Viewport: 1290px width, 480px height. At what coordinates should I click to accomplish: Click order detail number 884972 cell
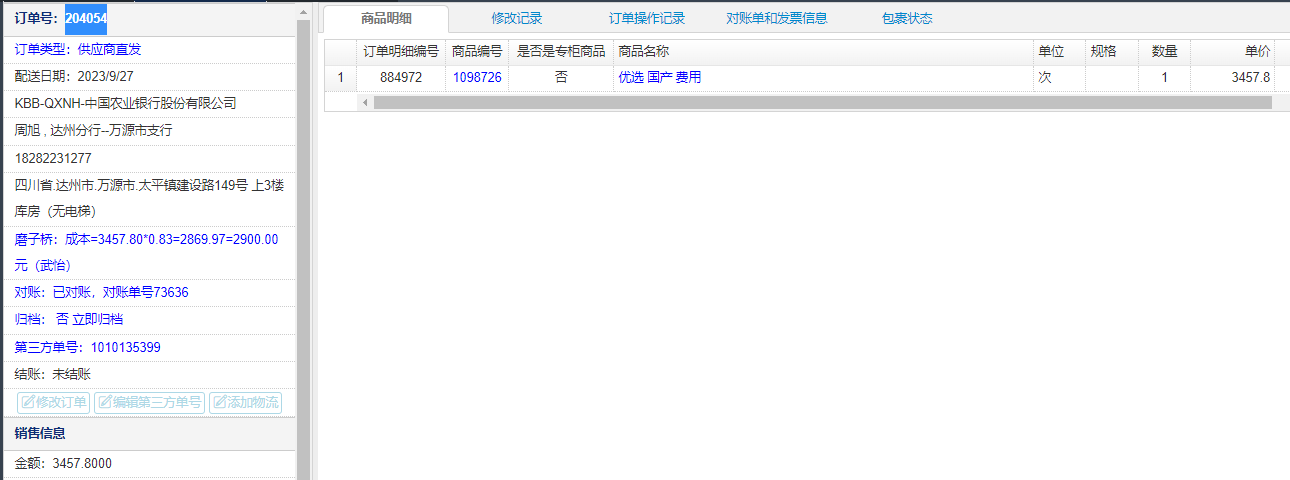click(400, 77)
